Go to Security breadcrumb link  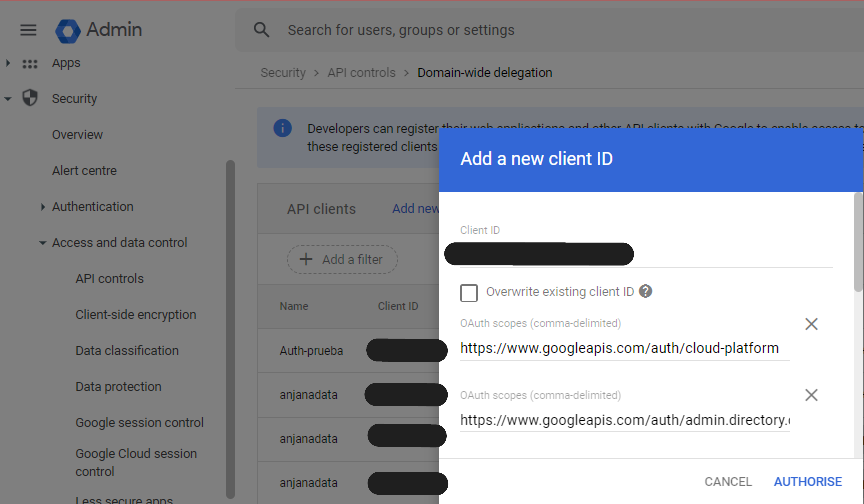pos(283,73)
